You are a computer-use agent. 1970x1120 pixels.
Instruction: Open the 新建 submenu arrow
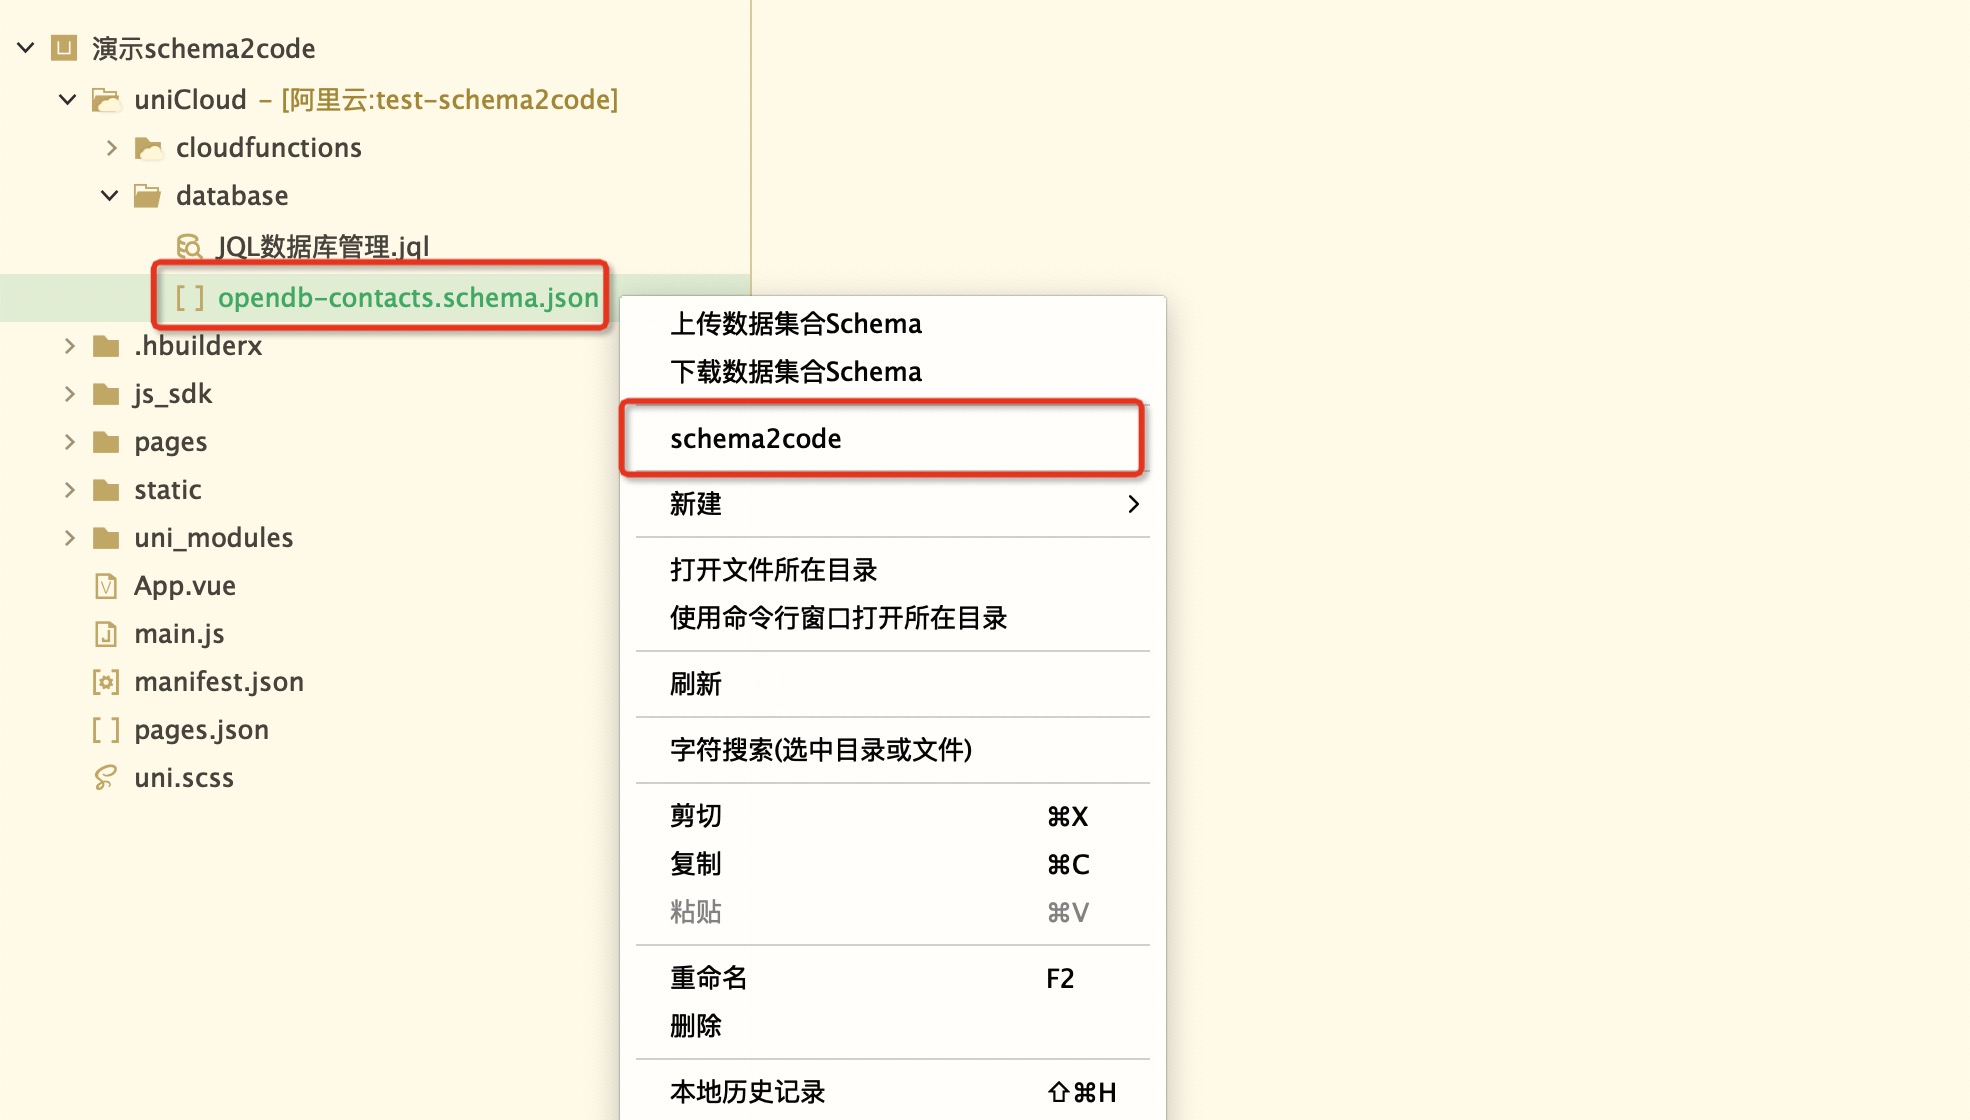1133,504
